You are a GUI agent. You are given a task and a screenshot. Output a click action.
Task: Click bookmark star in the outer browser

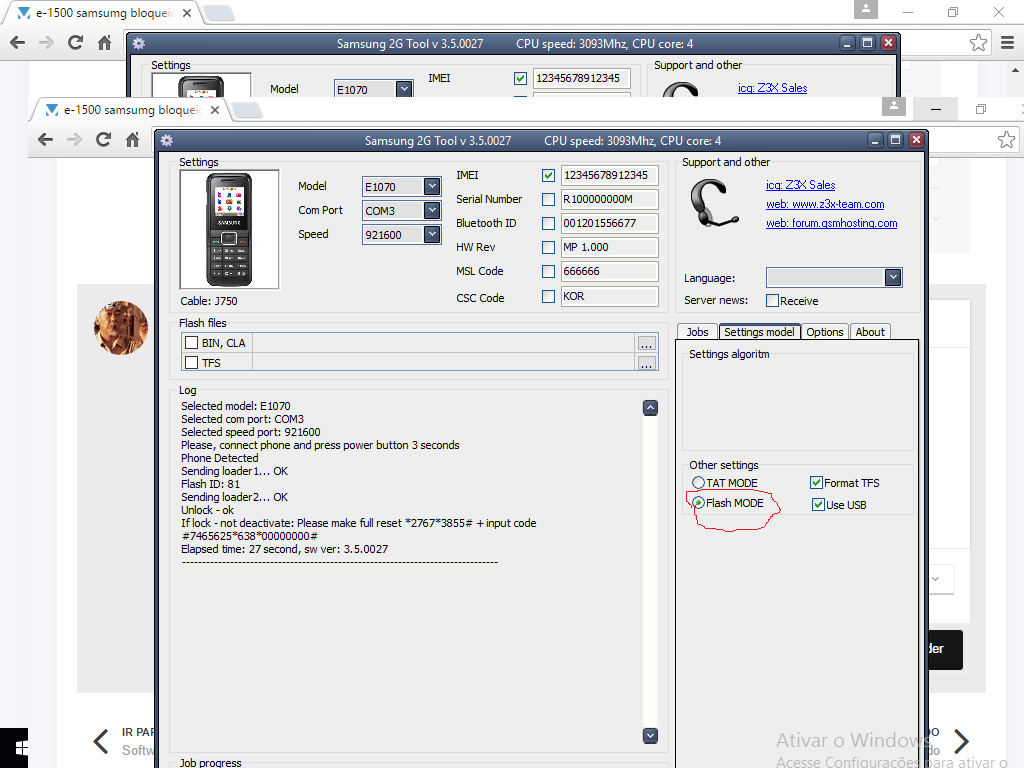tap(978, 43)
